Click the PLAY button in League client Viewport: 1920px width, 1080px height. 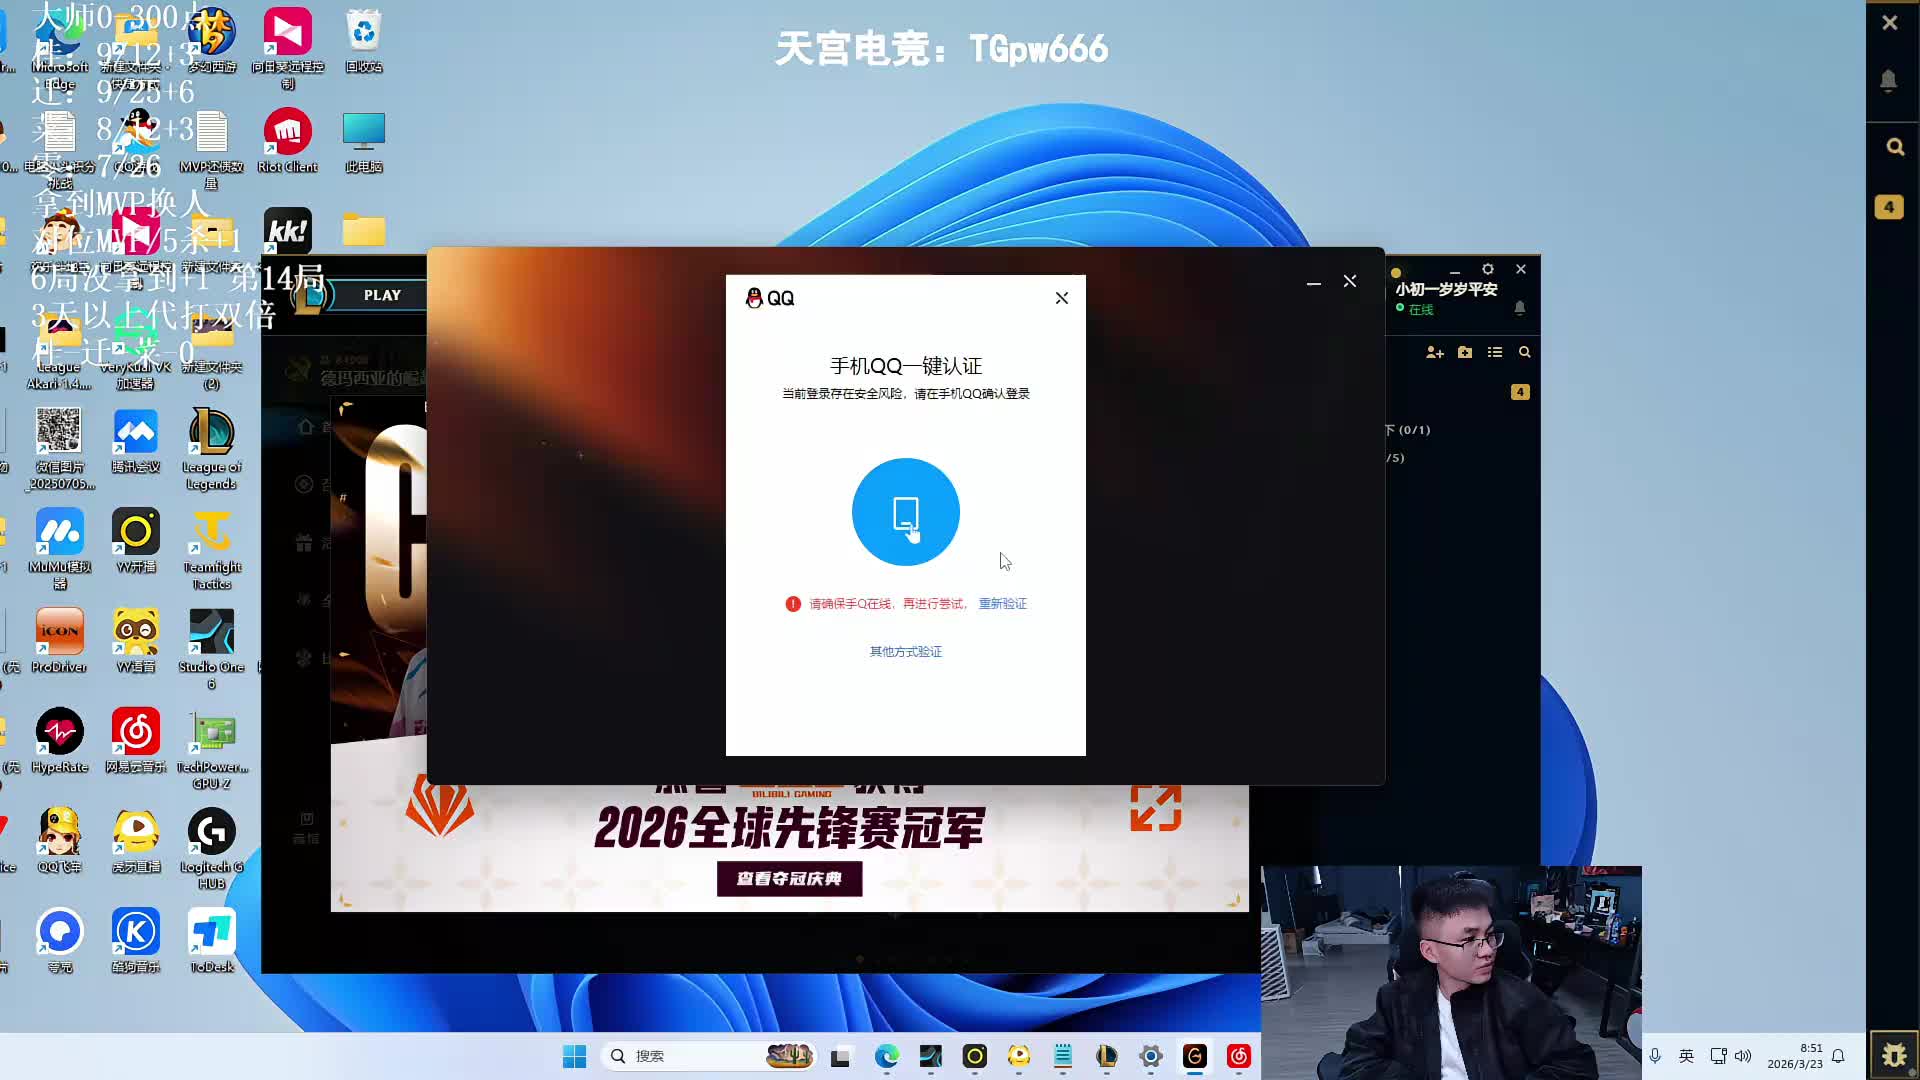(382, 295)
